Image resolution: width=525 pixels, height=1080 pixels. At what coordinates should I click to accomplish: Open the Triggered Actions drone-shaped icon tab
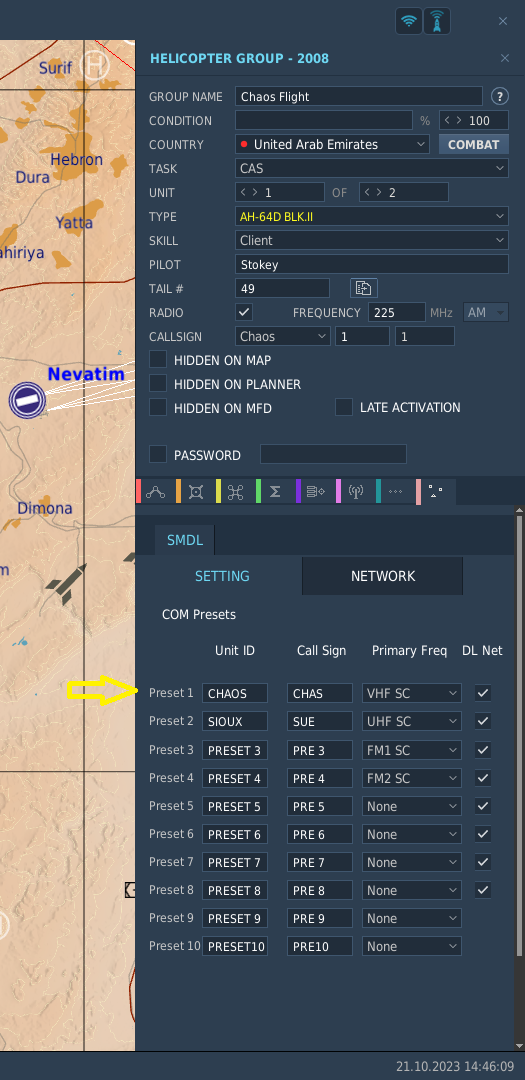[x=236, y=492]
